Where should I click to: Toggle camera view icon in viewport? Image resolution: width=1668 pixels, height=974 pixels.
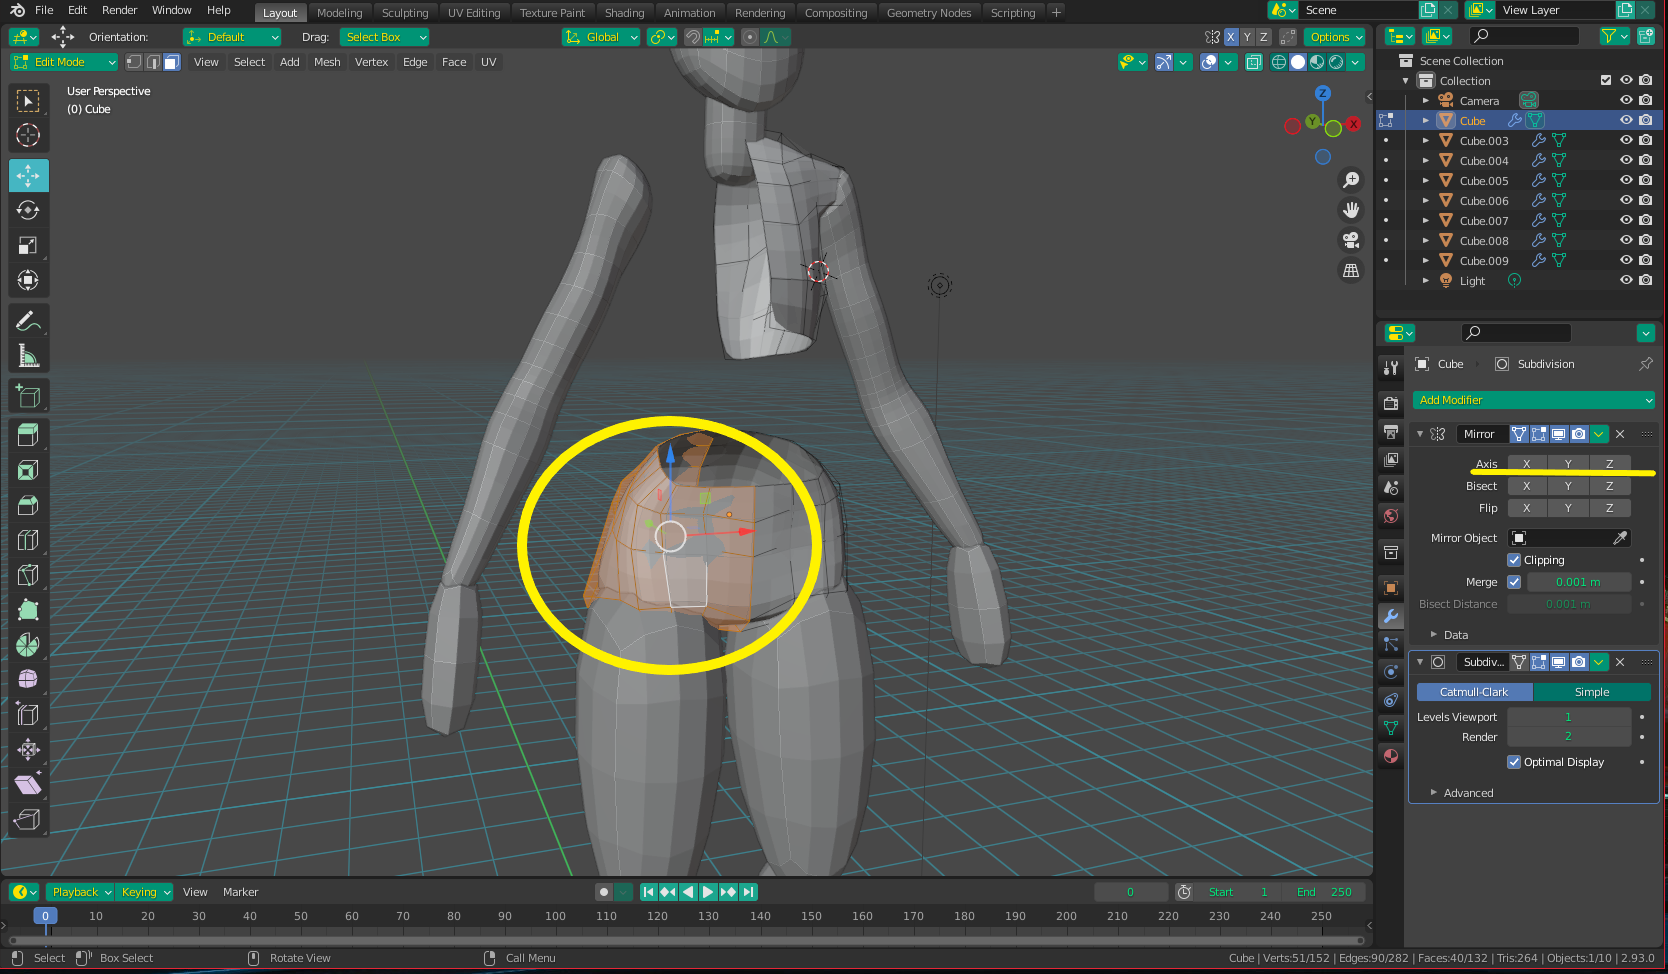click(x=1351, y=240)
